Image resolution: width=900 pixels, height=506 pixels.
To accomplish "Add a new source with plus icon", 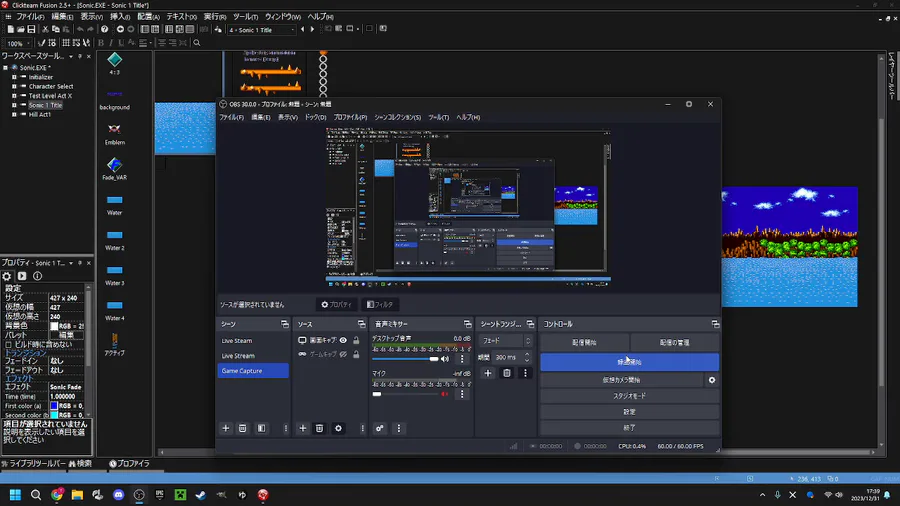I will point(302,429).
